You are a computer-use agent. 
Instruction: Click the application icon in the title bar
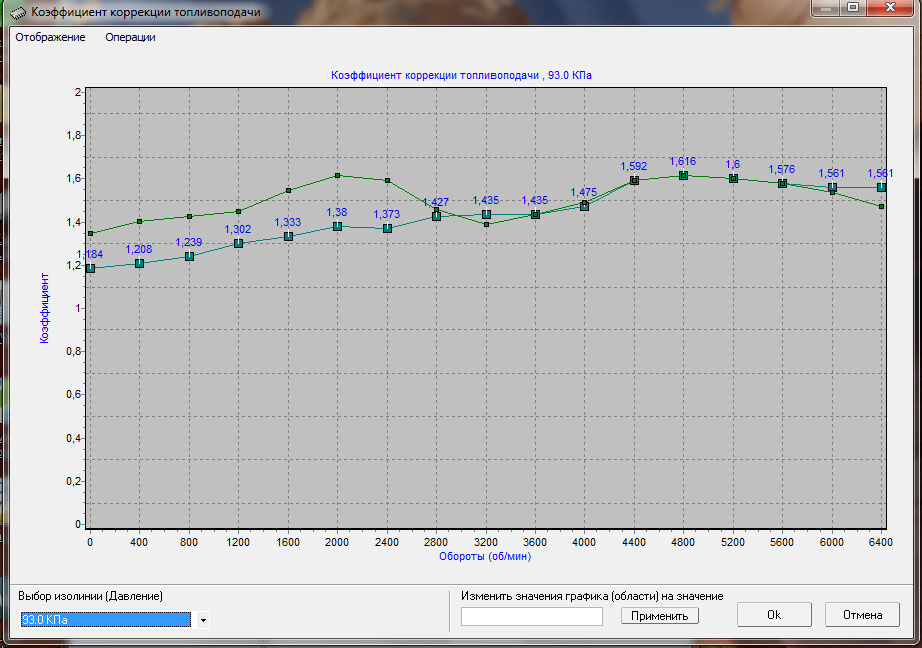pyautogui.click(x=17, y=12)
